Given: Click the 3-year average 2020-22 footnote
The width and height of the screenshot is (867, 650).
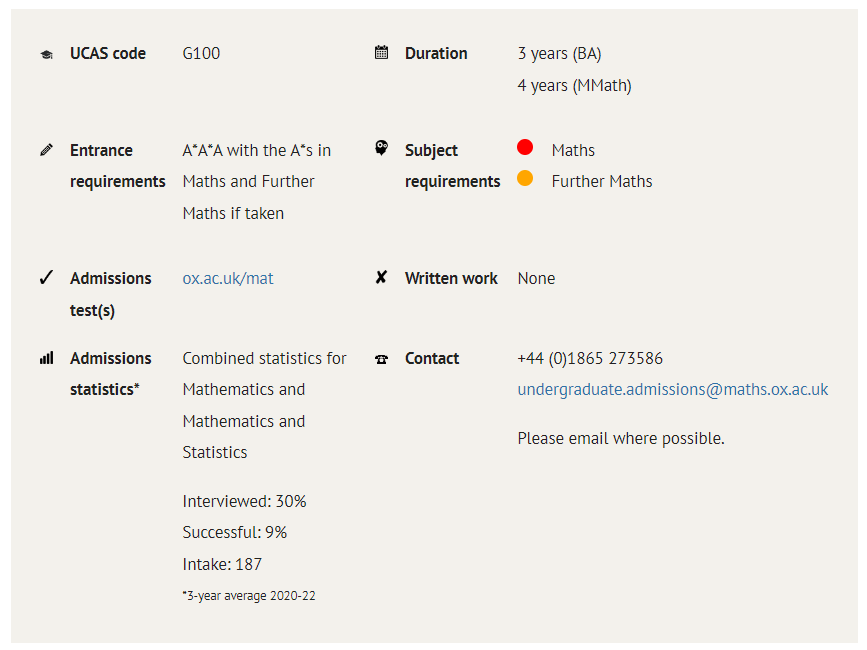Looking at the screenshot, I should 249,596.
